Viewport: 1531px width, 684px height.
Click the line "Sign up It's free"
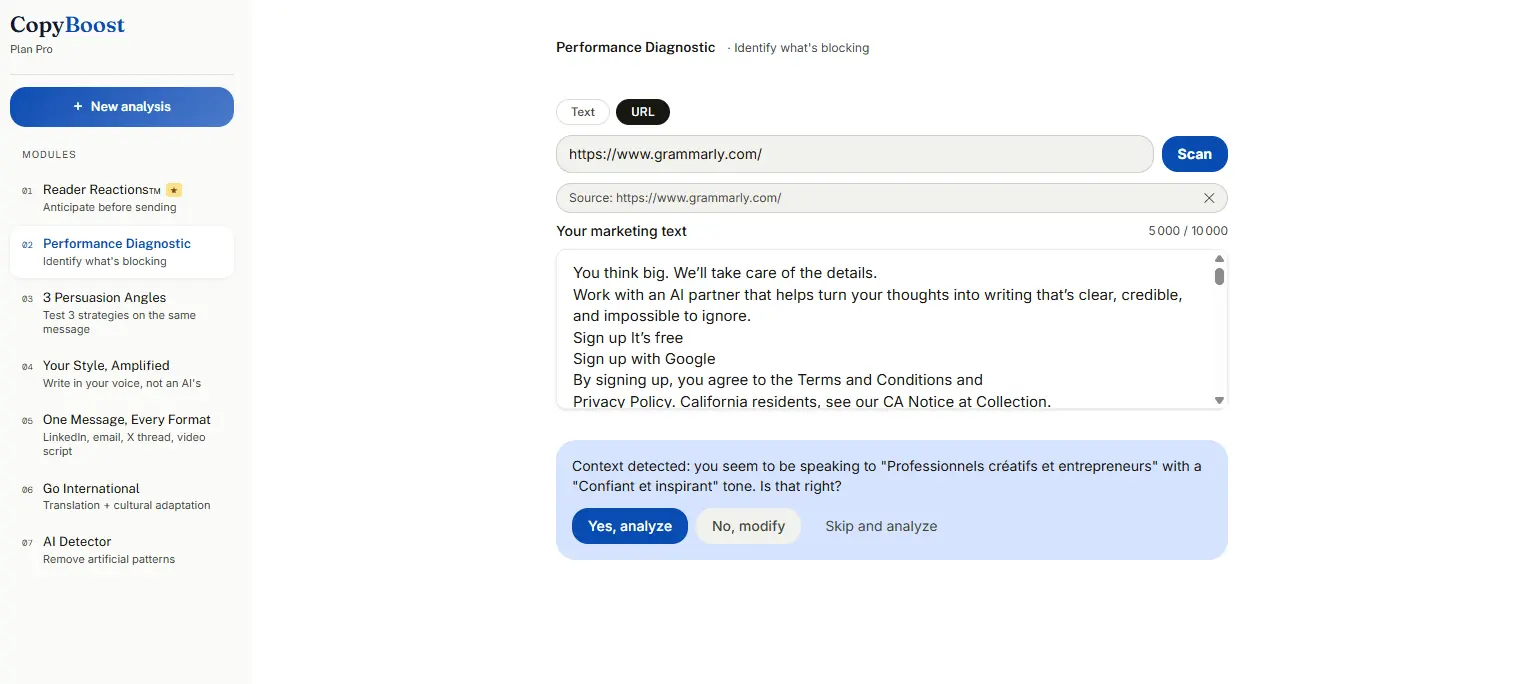[628, 338]
